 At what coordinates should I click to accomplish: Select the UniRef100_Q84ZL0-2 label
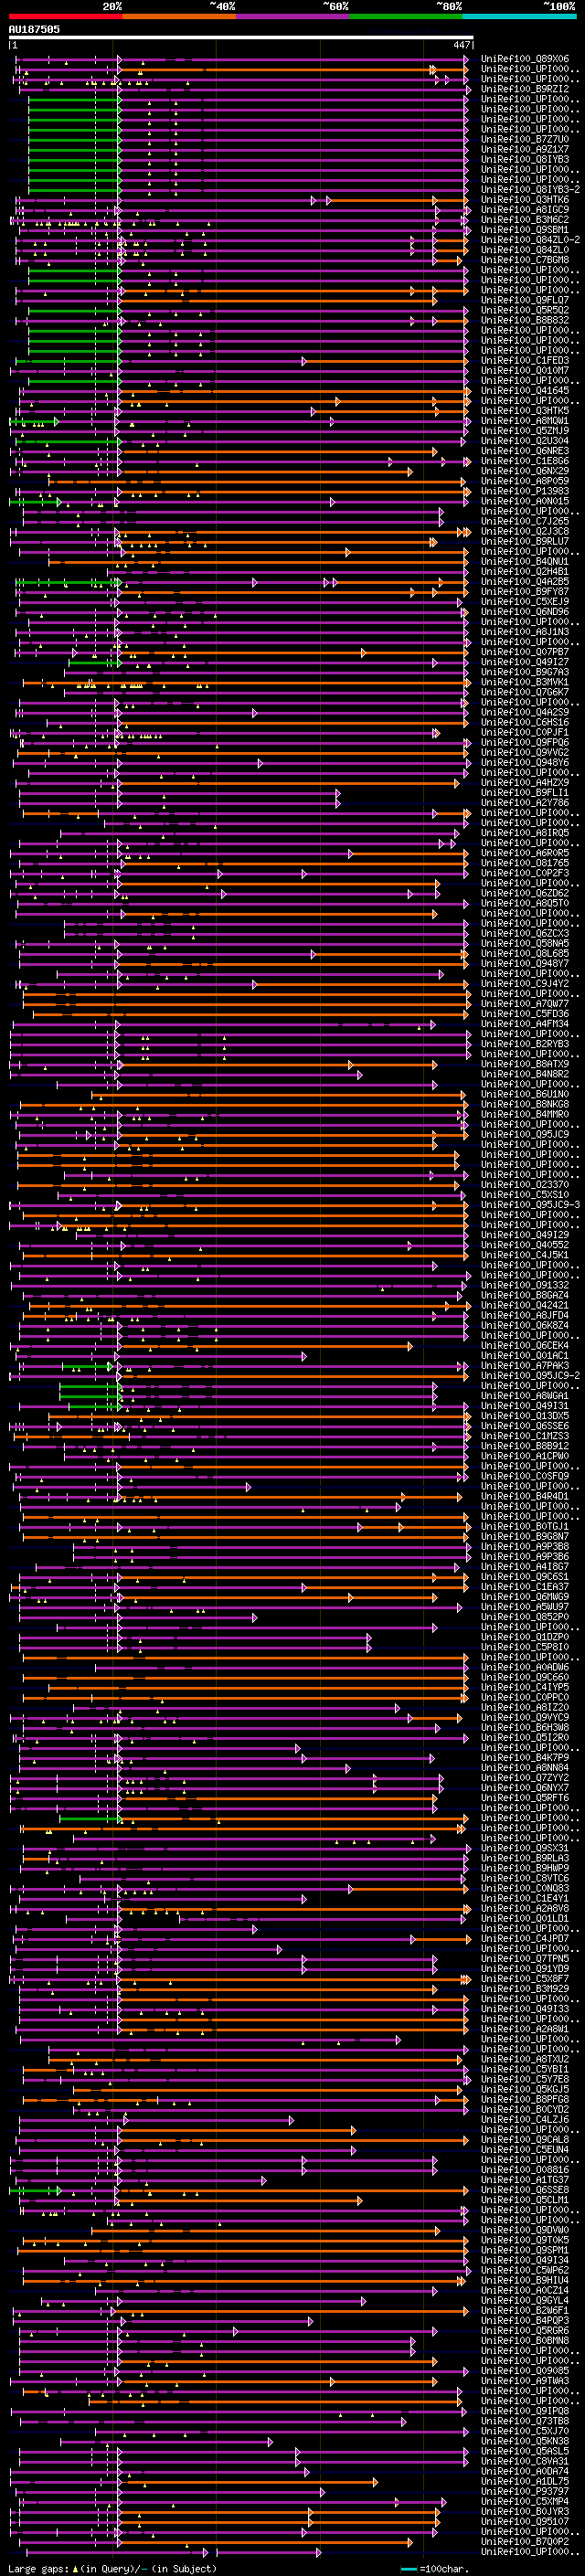[x=530, y=239]
